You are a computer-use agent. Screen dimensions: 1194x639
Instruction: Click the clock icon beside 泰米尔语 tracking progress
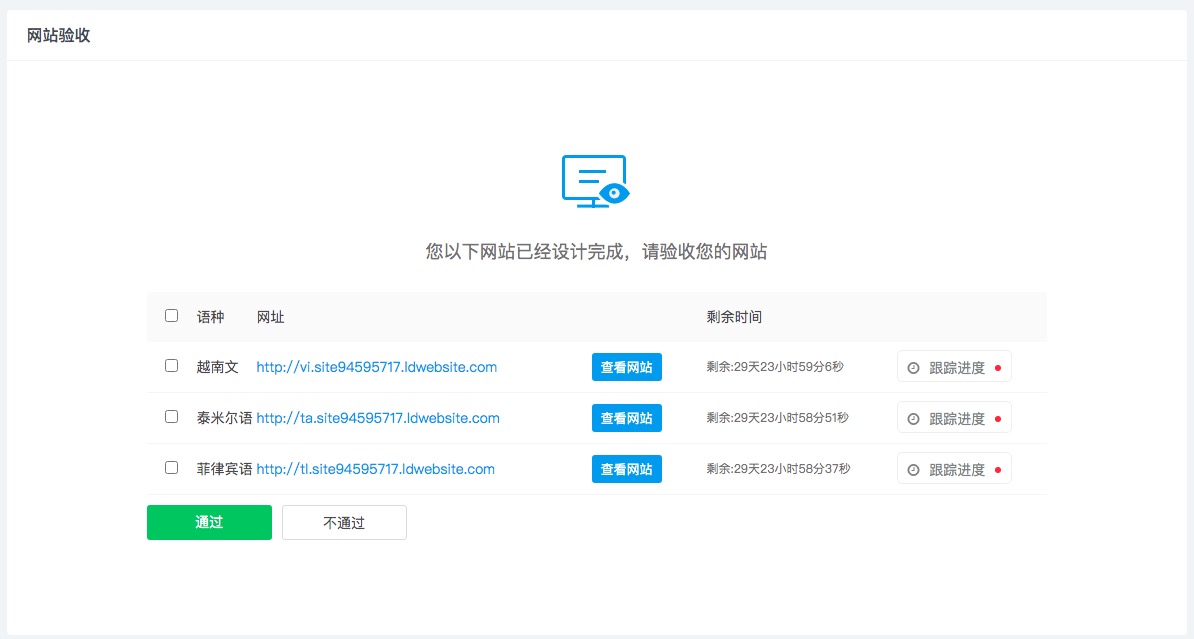click(x=913, y=417)
